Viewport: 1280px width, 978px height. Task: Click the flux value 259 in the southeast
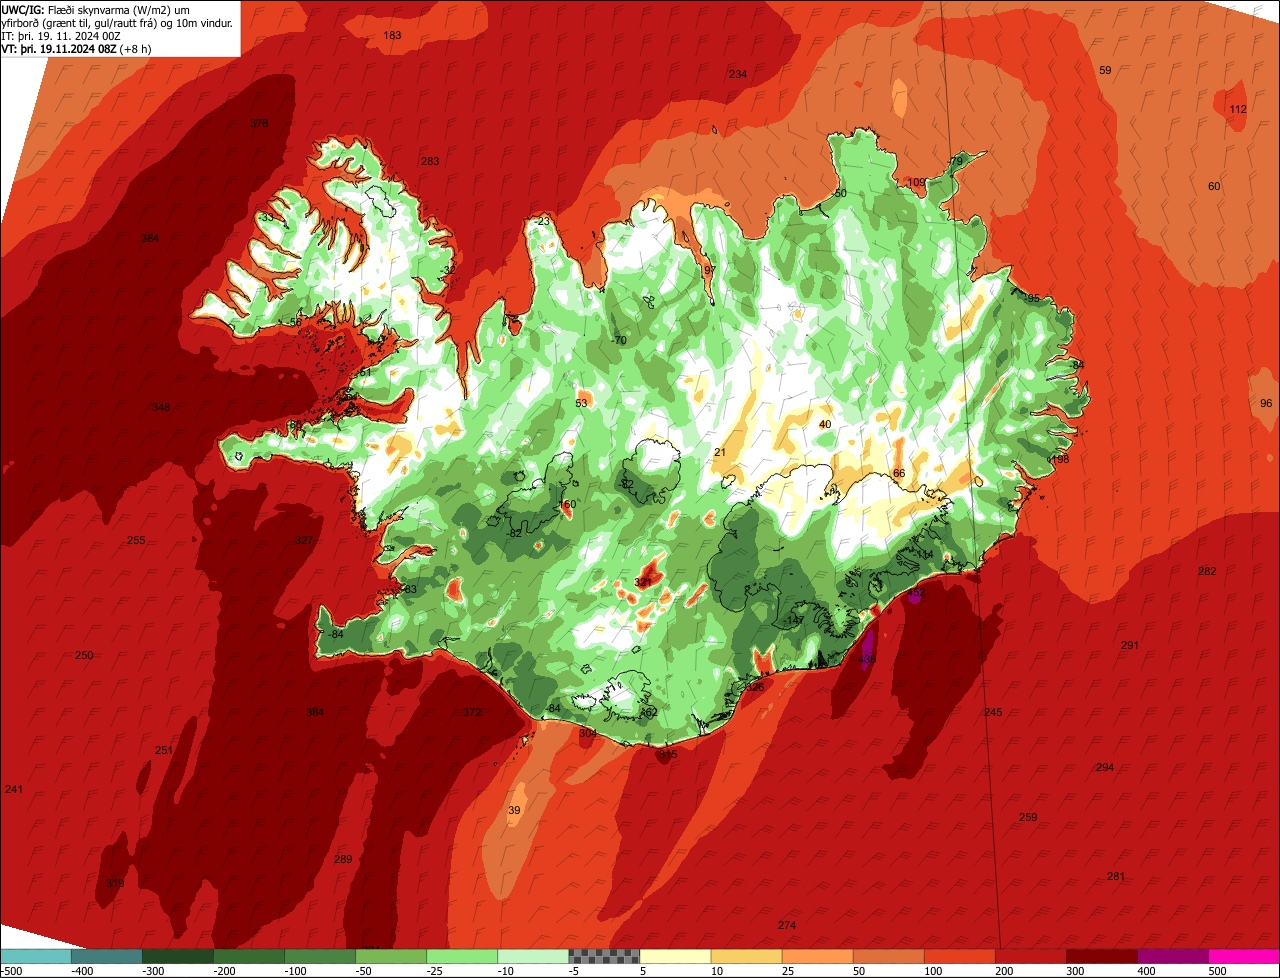(x=1028, y=817)
